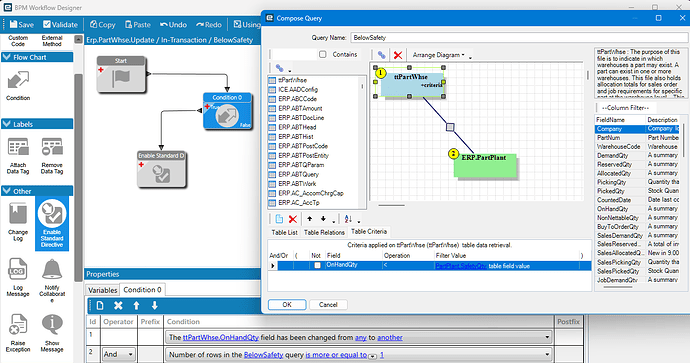Viewport: 690px width, 363px height.
Task: Click the Query Name input field
Action: click(x=519, y=38)
